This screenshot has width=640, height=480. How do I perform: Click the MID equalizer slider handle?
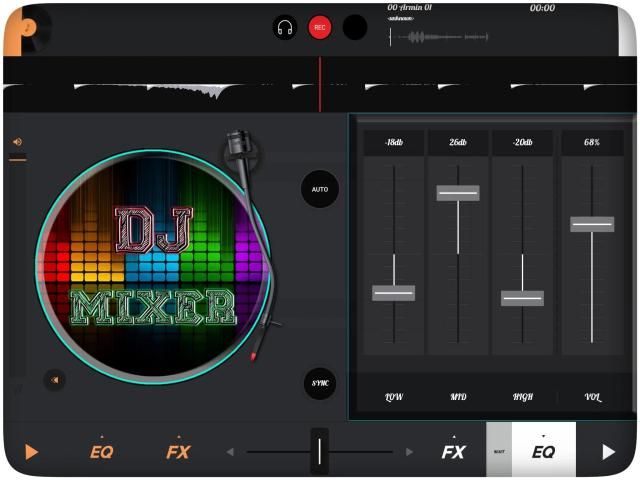pyautogui.click(x=458, y=193)
